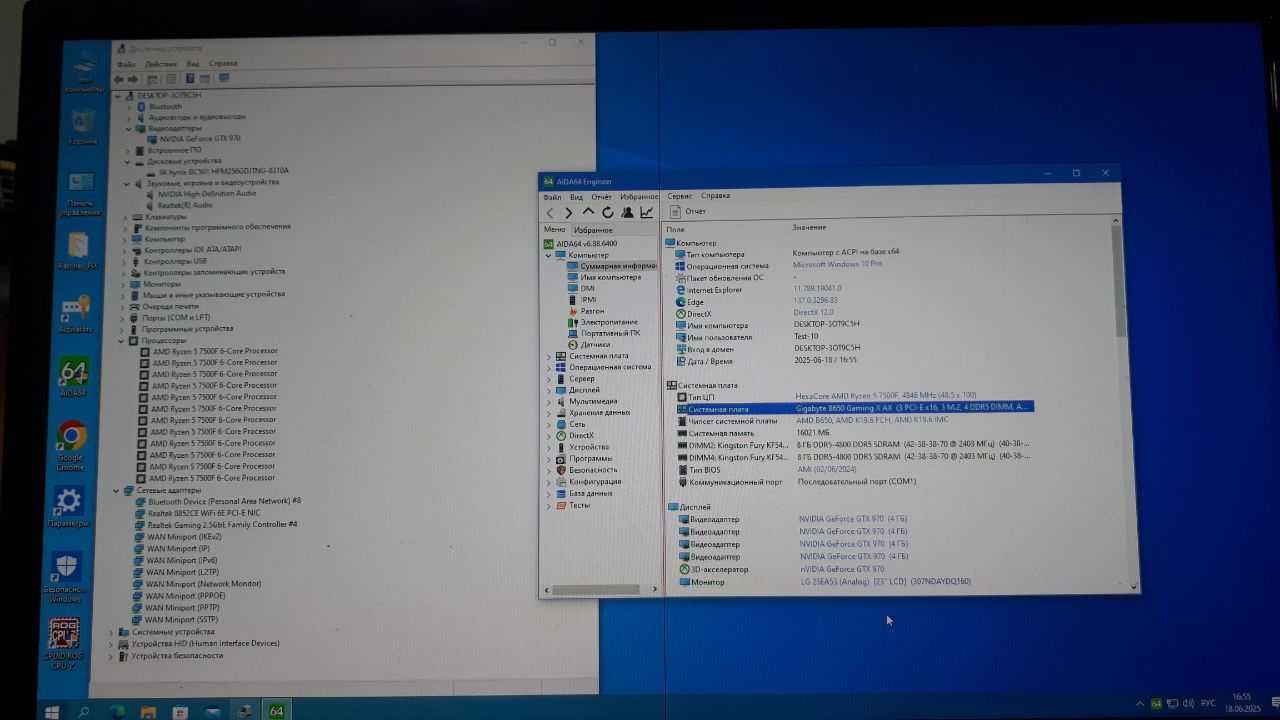1280x720 pixels.
Task: Click the Отчет report button
Action: pyautogui.click(x=689, y=212)
